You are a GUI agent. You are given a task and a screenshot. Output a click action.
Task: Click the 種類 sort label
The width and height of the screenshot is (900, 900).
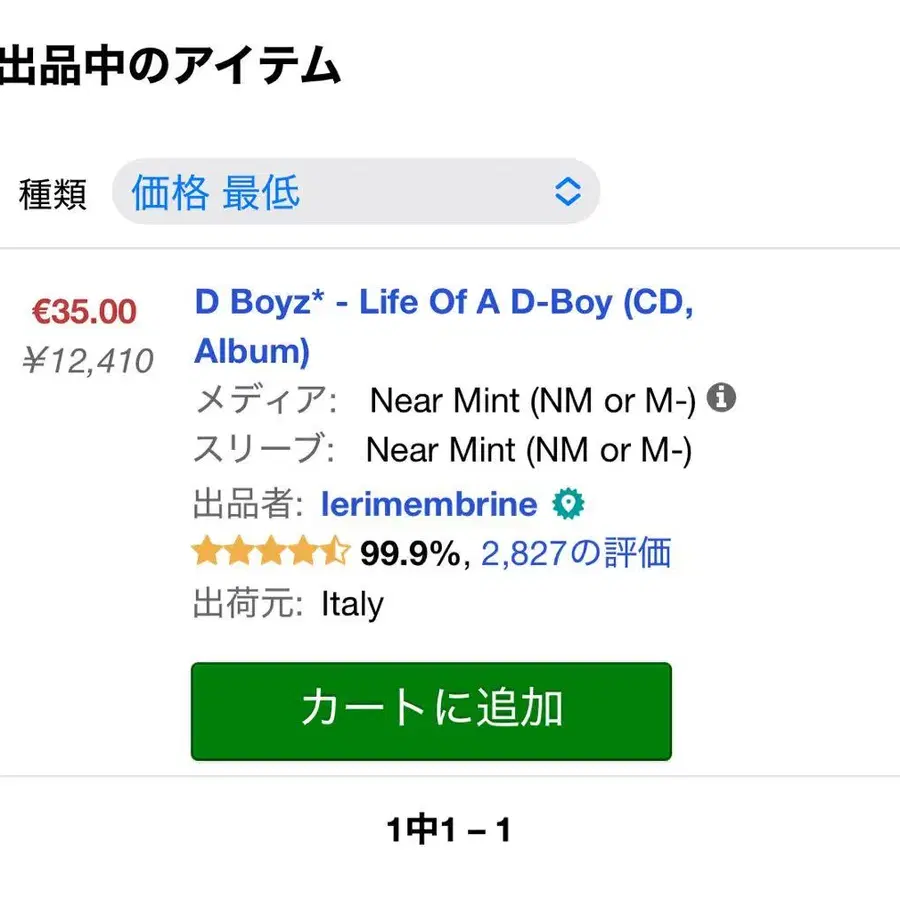[53, 194]
